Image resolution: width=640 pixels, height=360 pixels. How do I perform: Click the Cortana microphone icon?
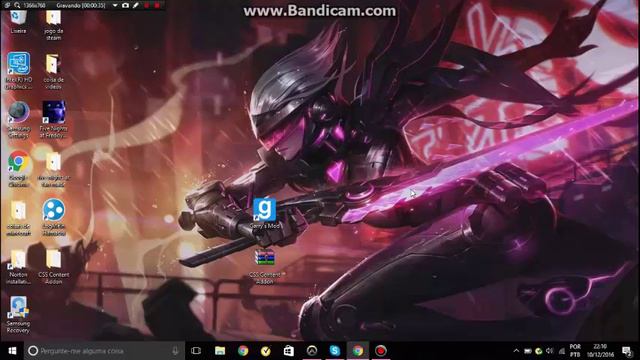[x=176, y=351]
